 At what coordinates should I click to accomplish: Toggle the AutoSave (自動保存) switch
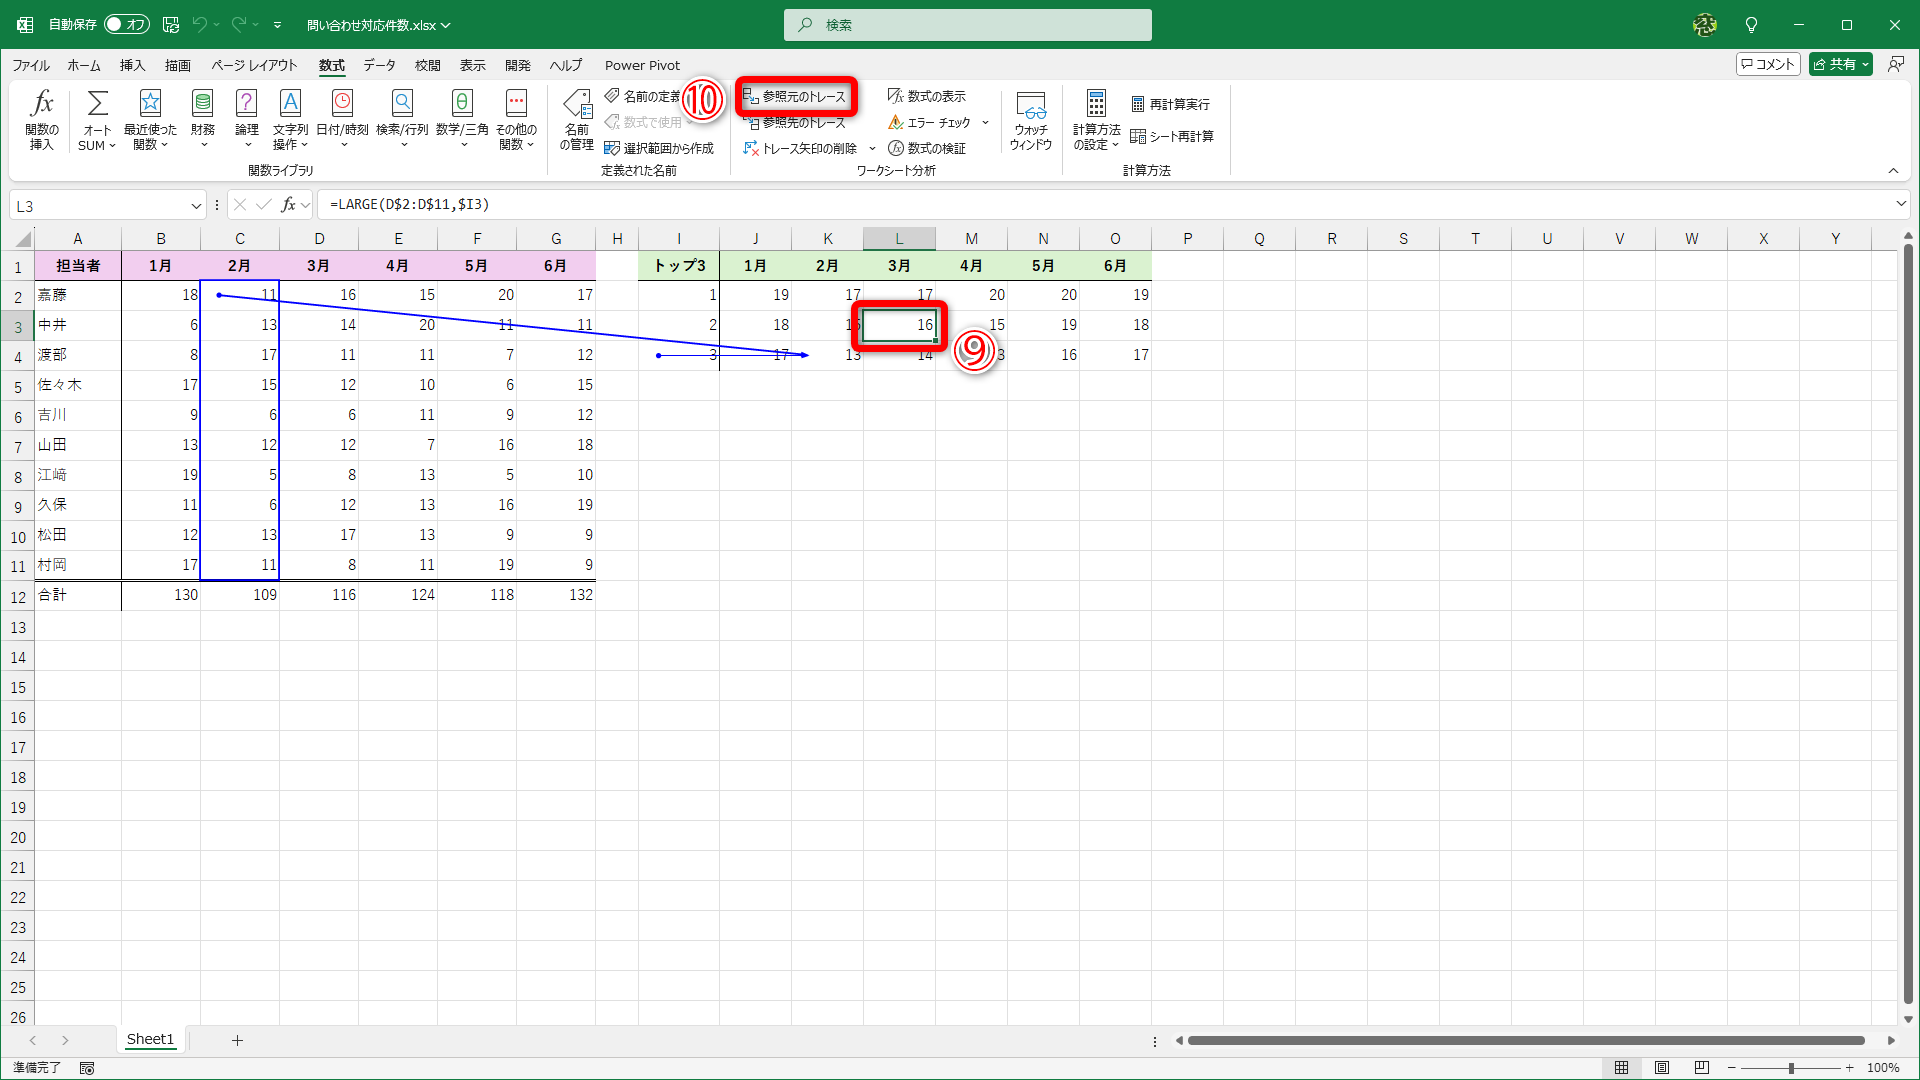point(127,24)
